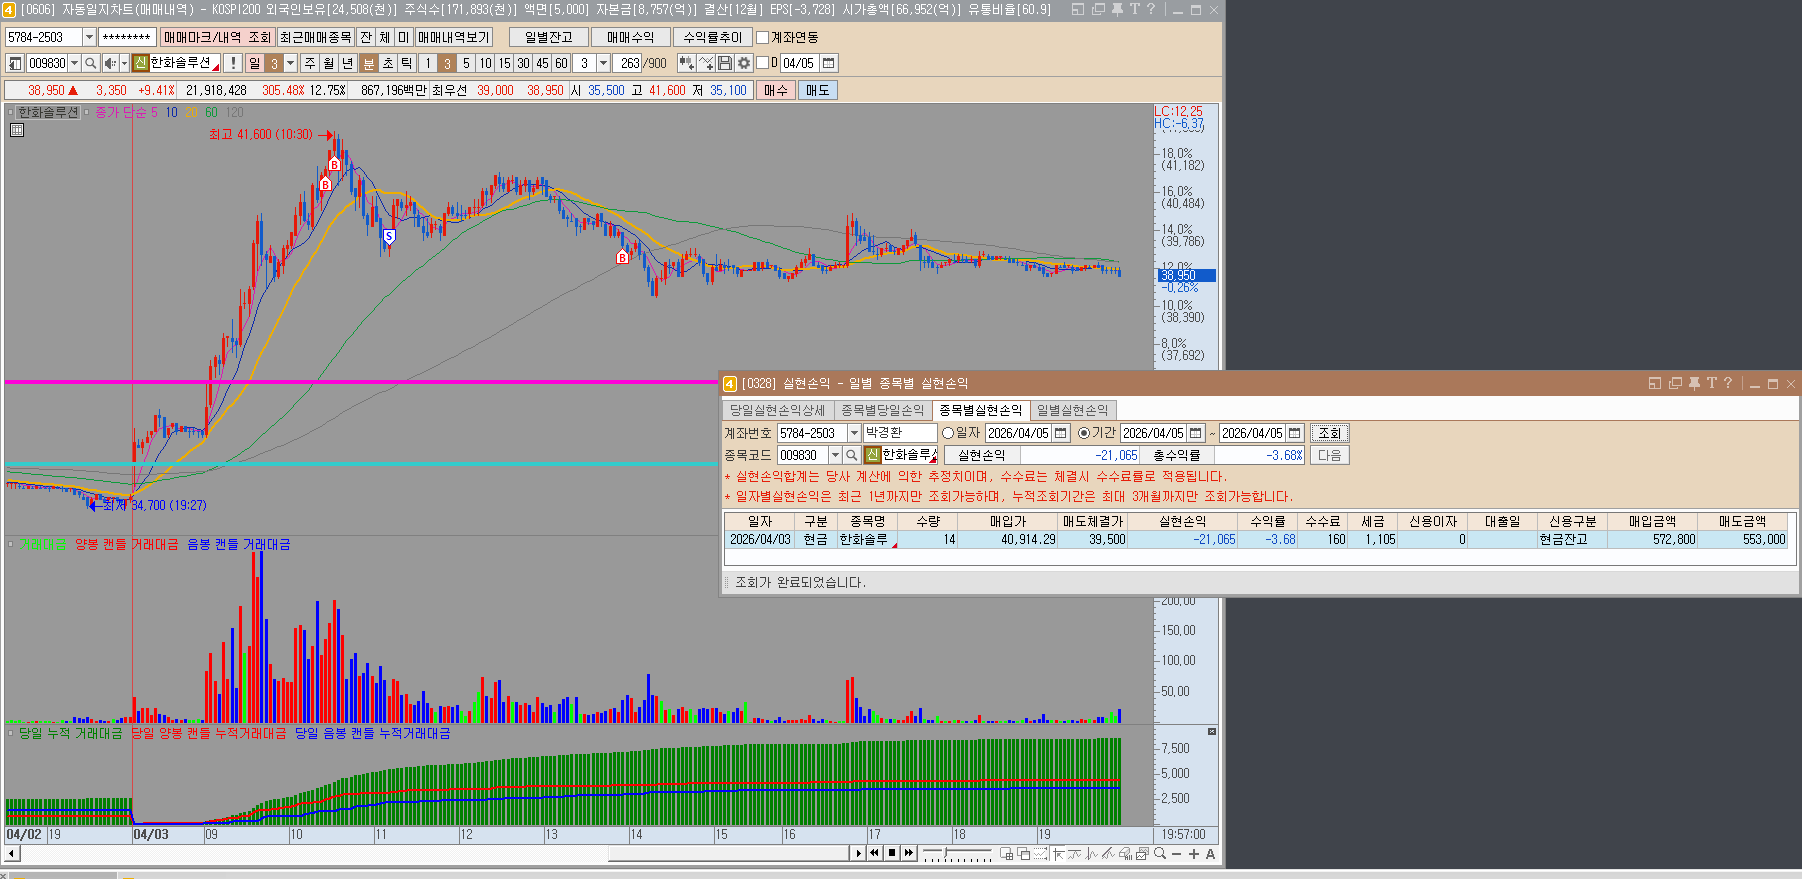Expand stock code 009830 dropdown in chart toolbar
The width and height of the screenshot is (1802, 879).
(x=74, y=63)
